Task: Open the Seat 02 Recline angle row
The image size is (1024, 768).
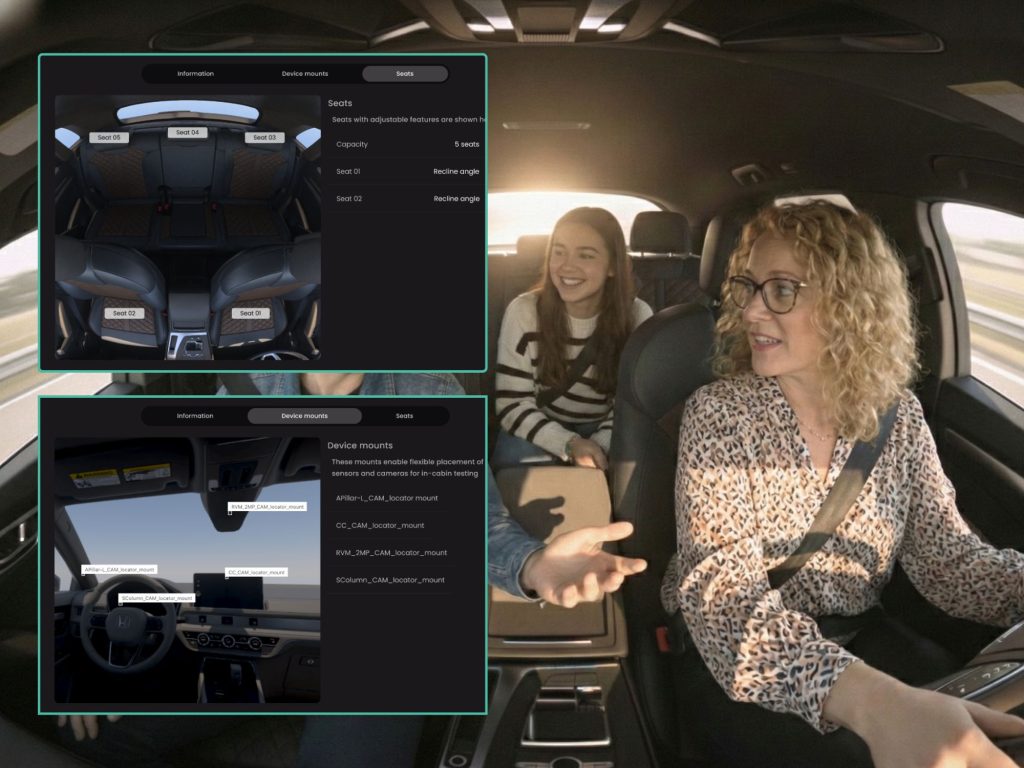Action: 408,199
